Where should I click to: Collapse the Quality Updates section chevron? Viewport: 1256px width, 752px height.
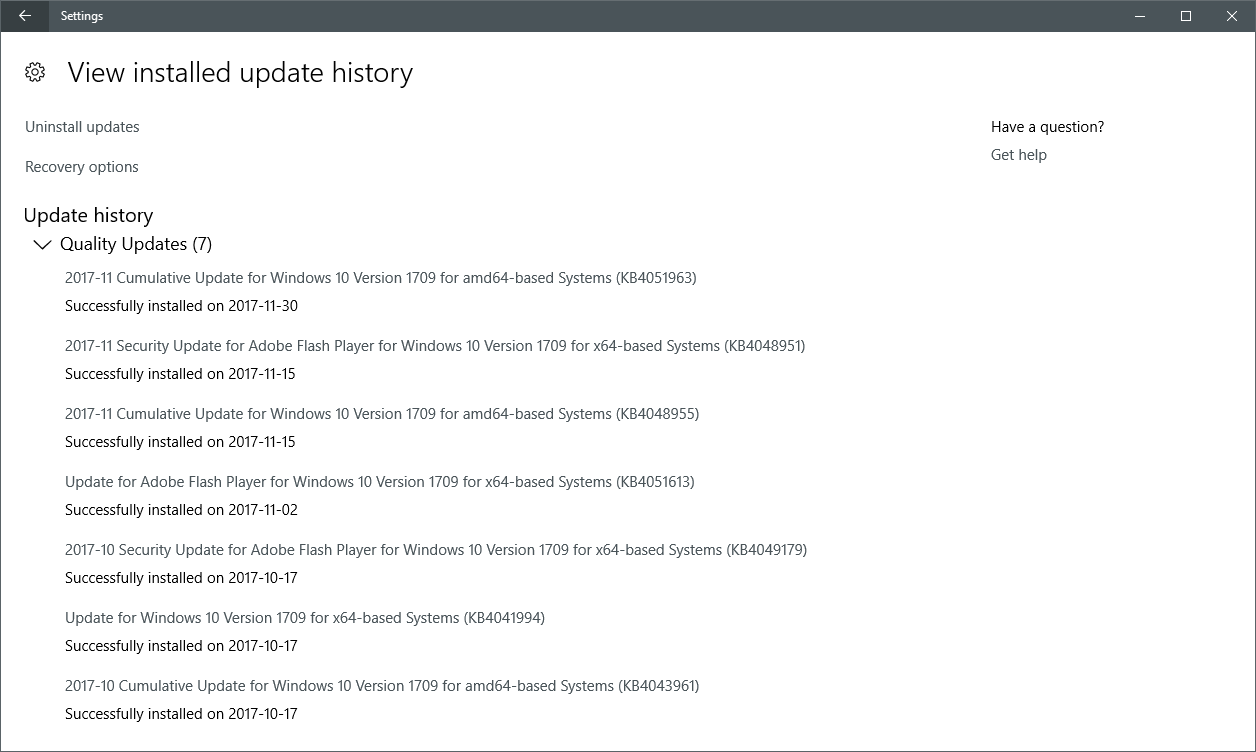pos(42,244)
